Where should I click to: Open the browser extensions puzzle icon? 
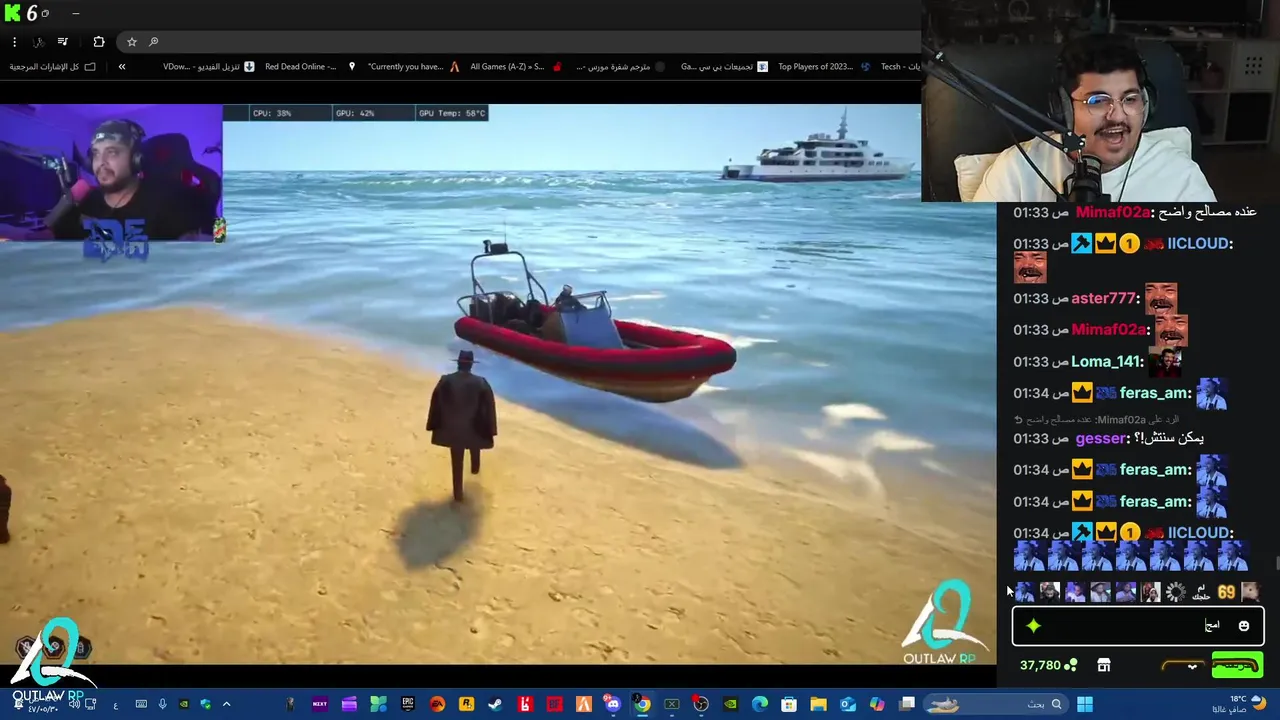click(99, 42)
